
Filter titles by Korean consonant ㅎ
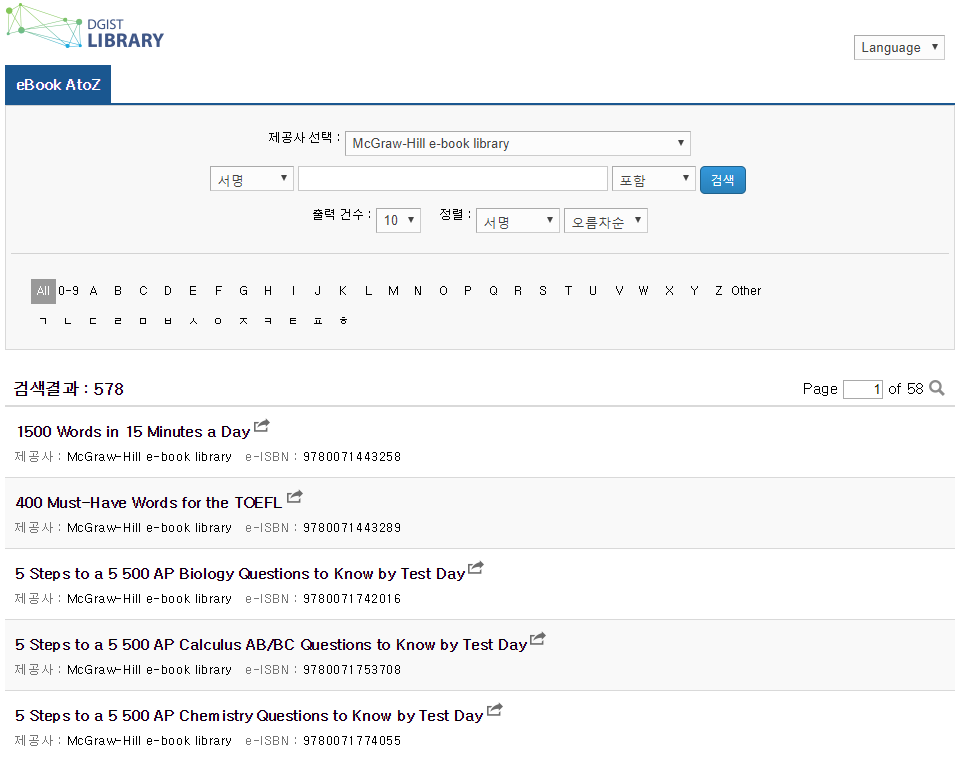[344, 321]
